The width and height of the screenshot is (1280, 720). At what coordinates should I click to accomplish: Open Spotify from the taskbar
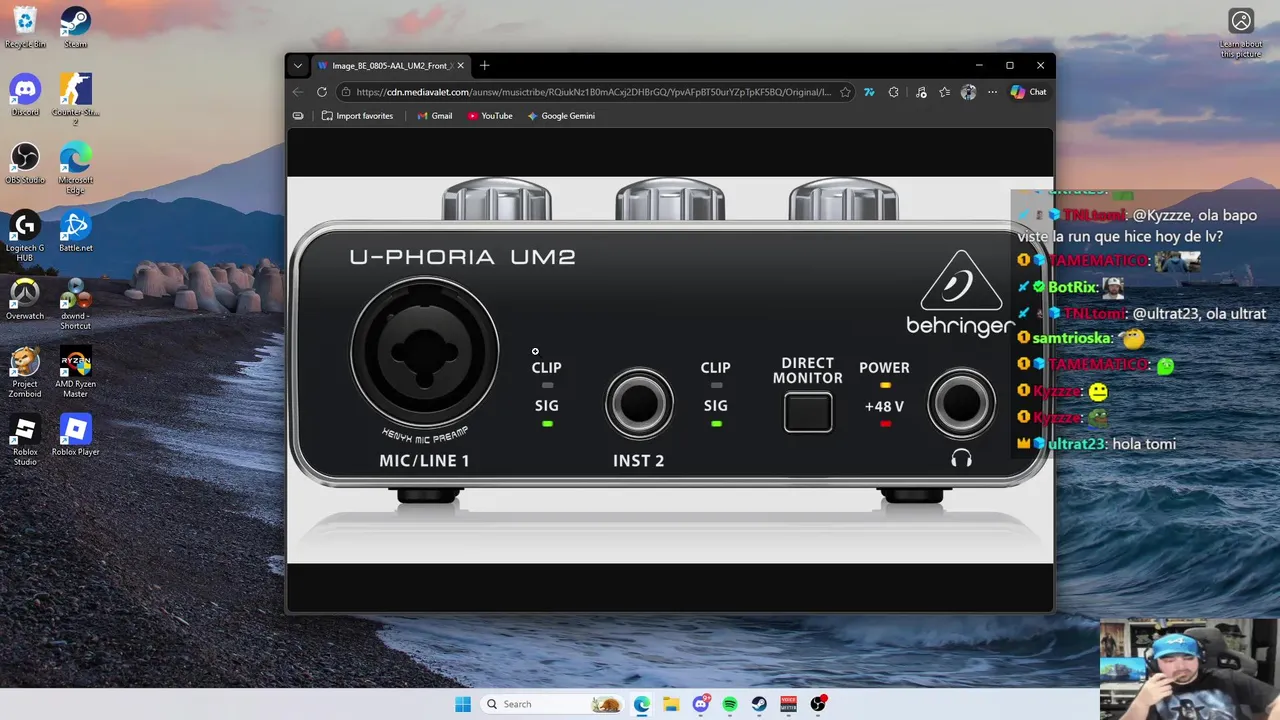point(730,704)
